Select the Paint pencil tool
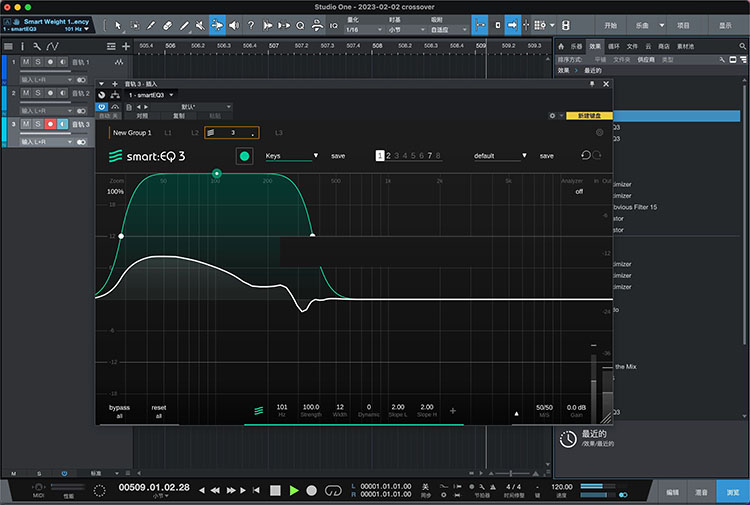This screenshot has height=505, width=750. 184,25
